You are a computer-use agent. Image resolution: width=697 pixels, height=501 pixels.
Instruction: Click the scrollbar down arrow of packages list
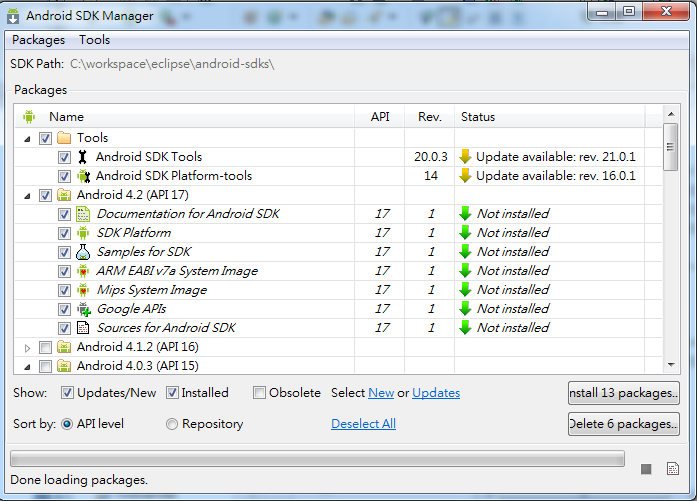[x=671, y=365]
